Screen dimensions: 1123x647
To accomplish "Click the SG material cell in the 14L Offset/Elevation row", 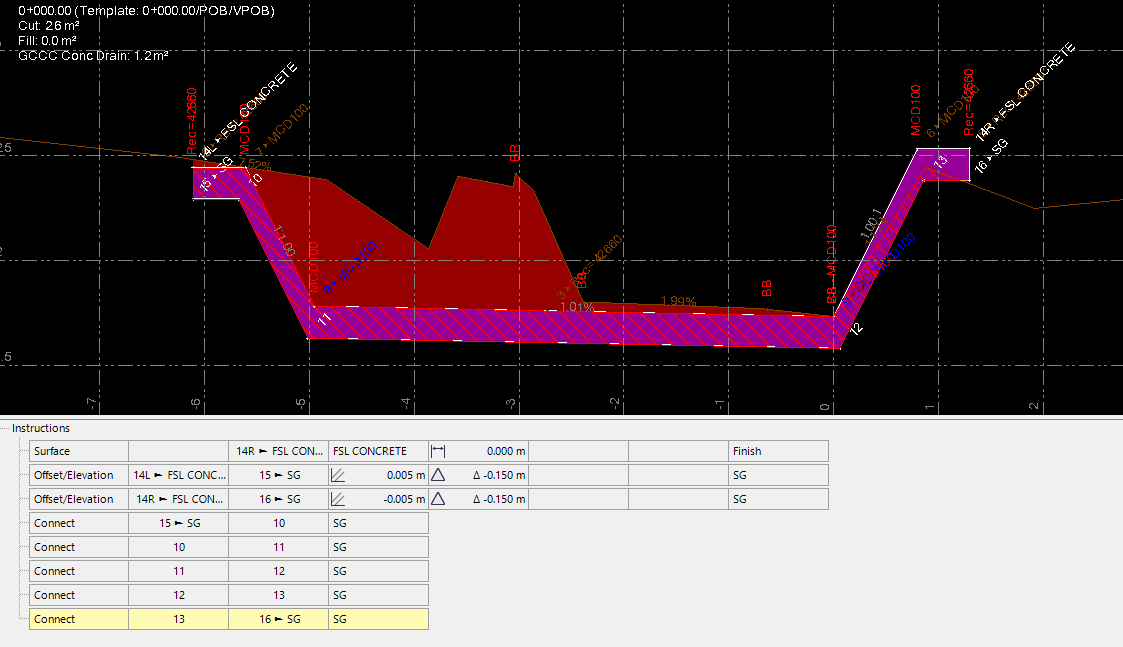I will 778,475.
